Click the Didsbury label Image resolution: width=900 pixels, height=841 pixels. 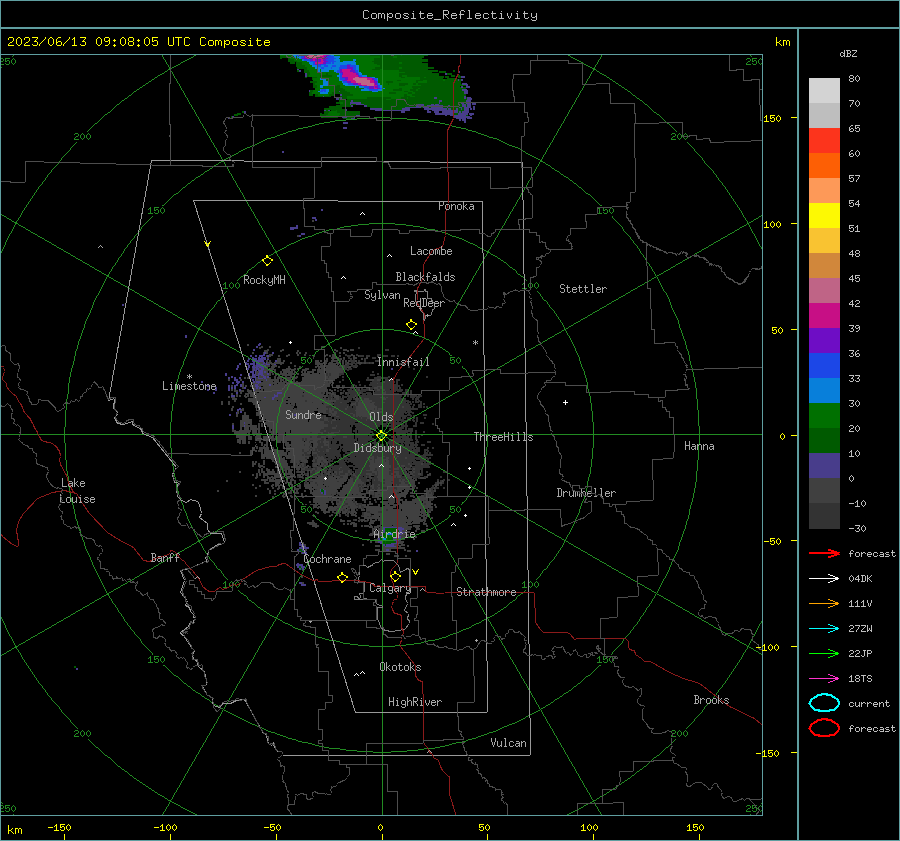378,448
